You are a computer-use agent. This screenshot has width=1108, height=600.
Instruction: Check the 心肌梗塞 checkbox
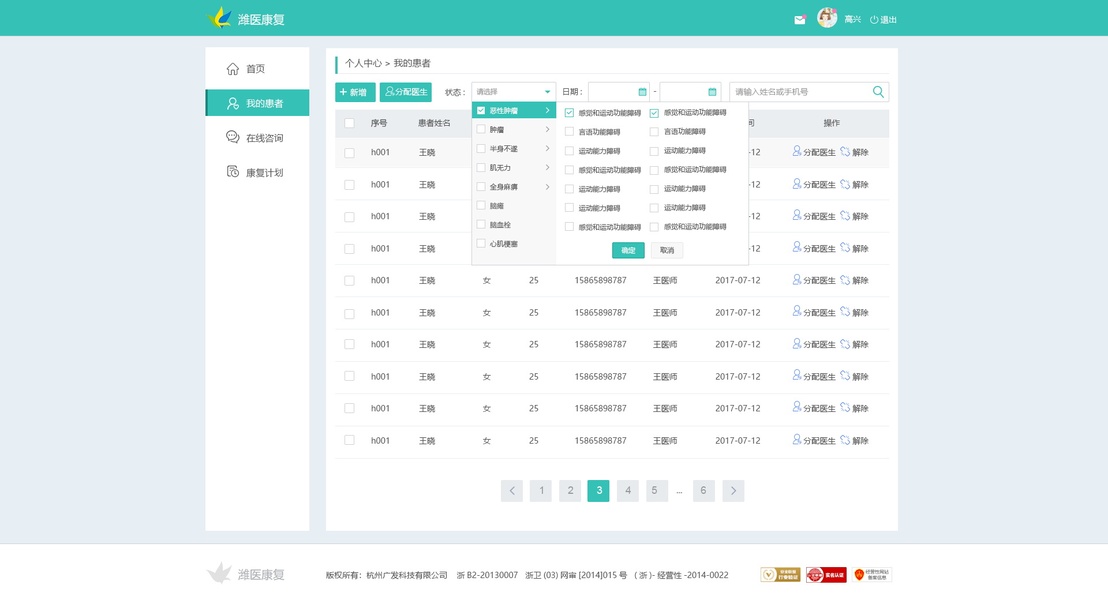coord(481,243)
